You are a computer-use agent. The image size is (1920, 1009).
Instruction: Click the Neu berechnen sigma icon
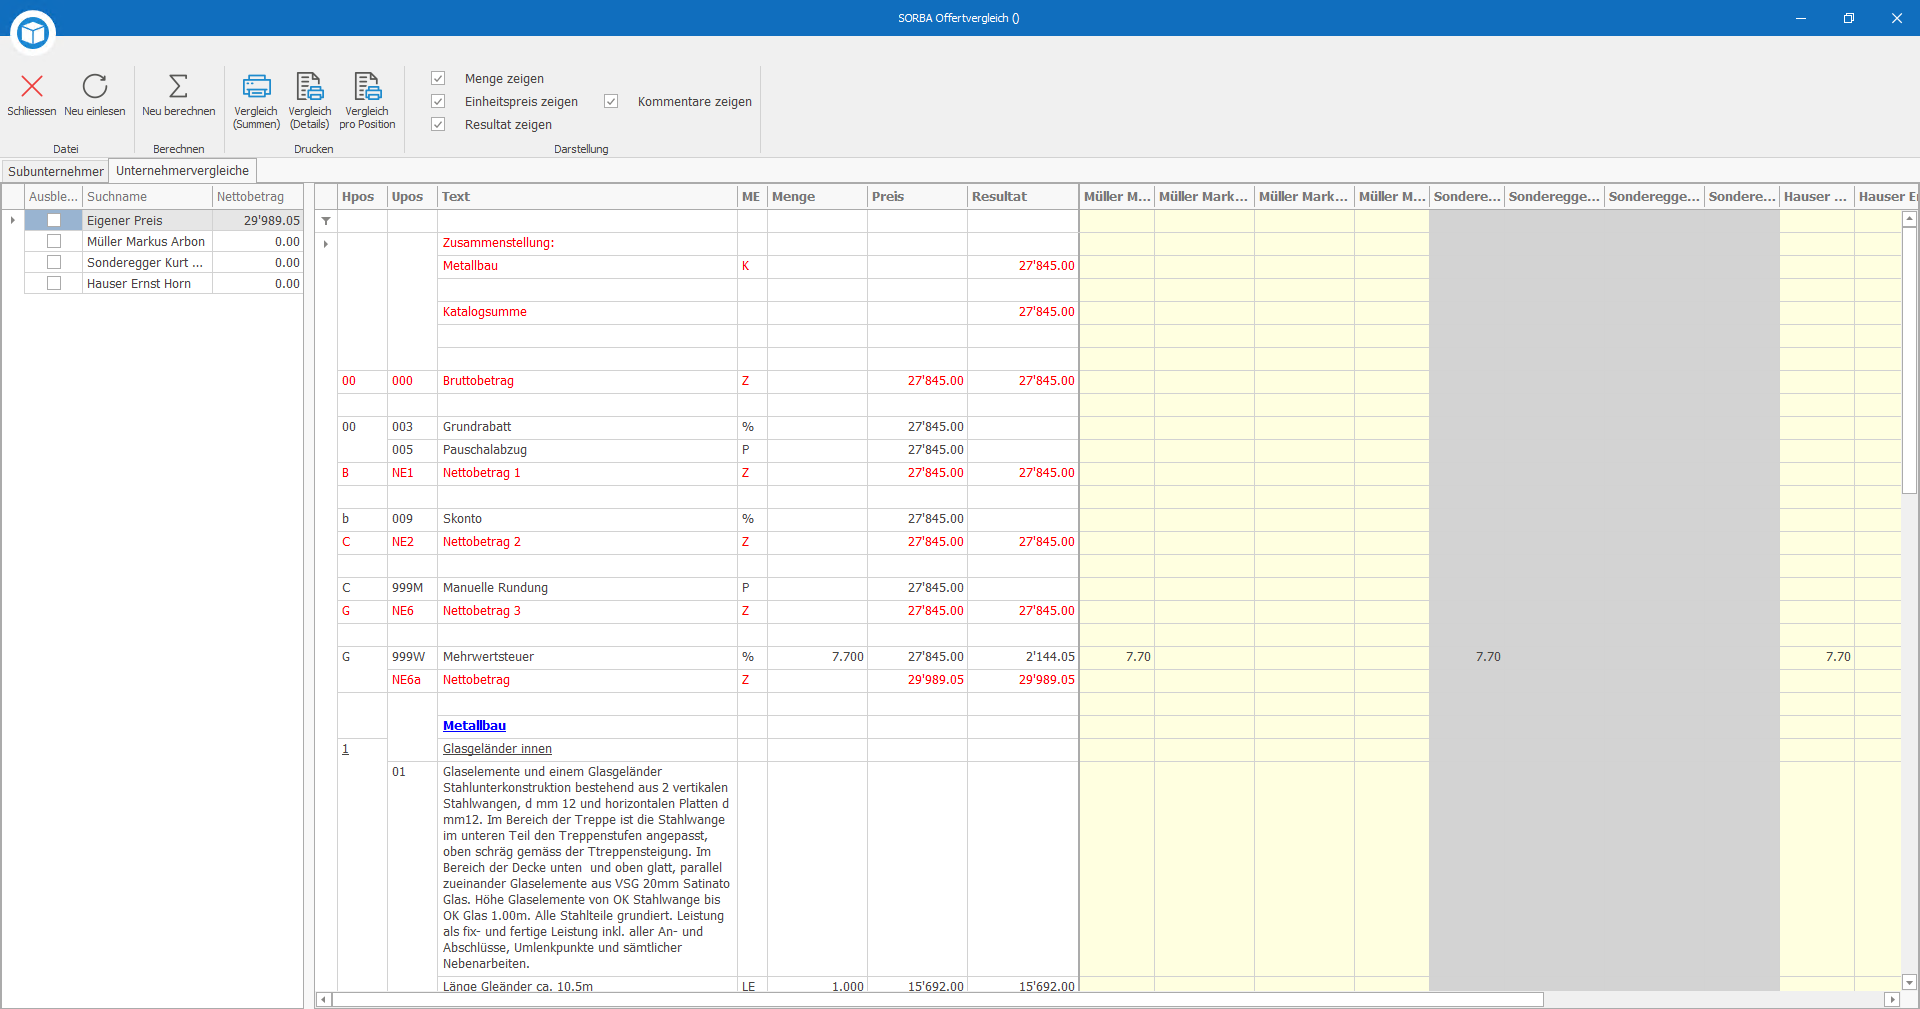178,86
